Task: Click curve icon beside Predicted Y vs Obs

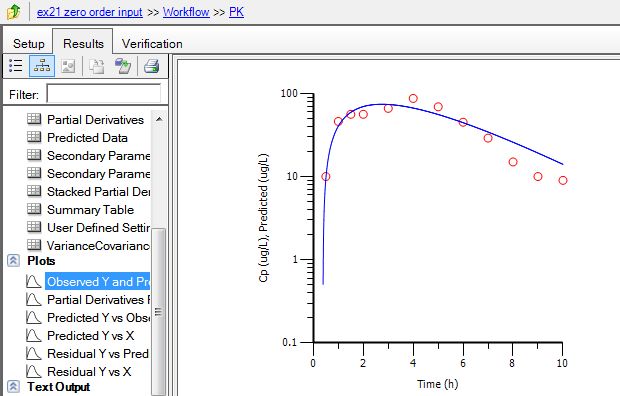Action: 34,317
